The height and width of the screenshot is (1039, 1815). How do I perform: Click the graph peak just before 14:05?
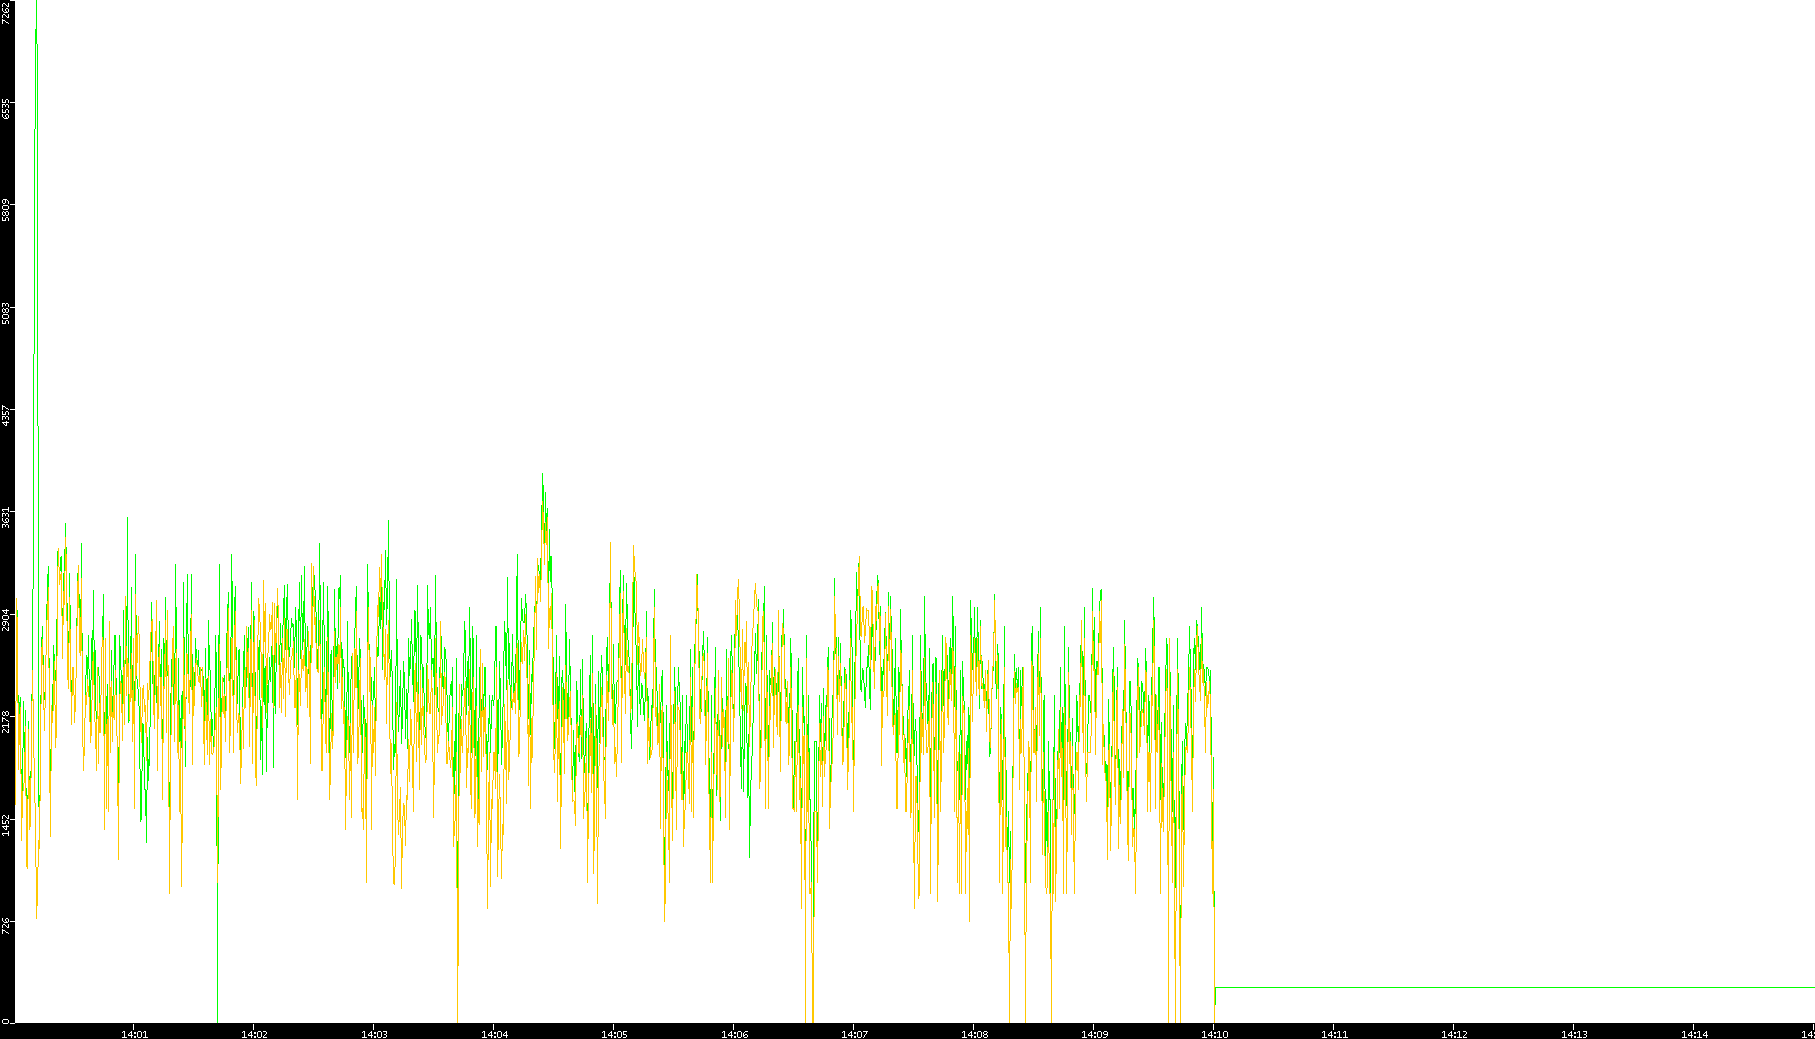point(543,480)
